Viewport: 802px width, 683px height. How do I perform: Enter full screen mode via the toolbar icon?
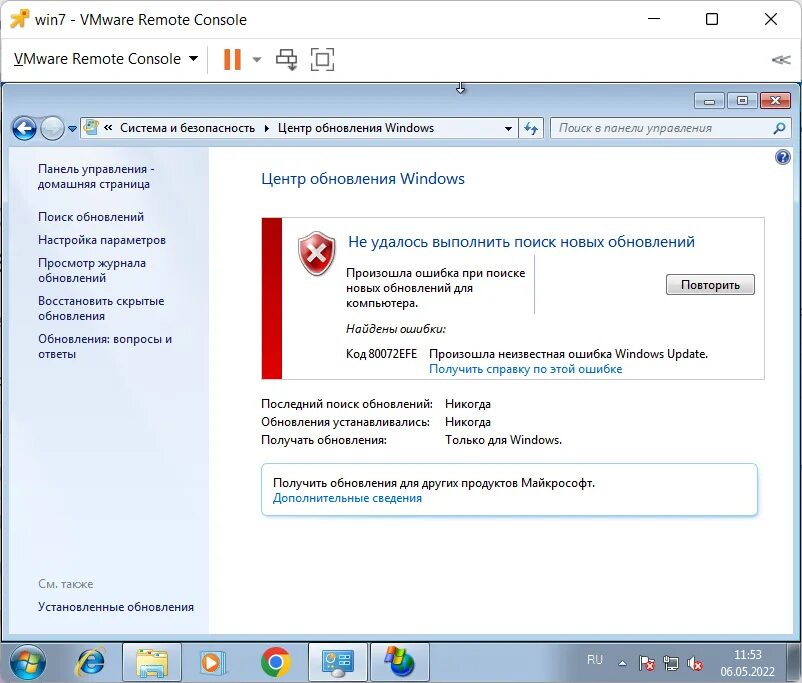(322, 59)
